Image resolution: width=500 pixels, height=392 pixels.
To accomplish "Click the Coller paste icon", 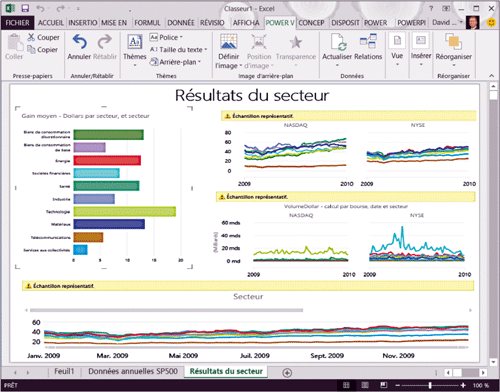I will tap(14, 42).
